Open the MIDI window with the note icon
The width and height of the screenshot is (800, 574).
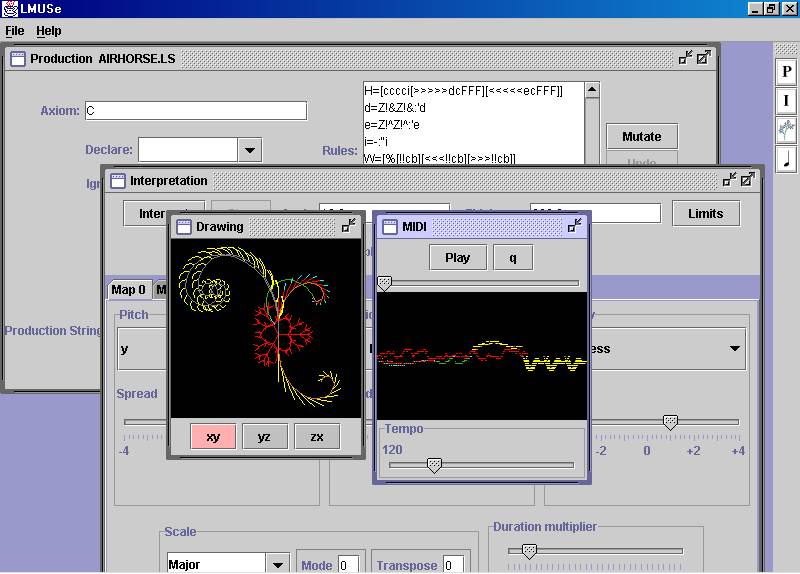click(786, 158)
